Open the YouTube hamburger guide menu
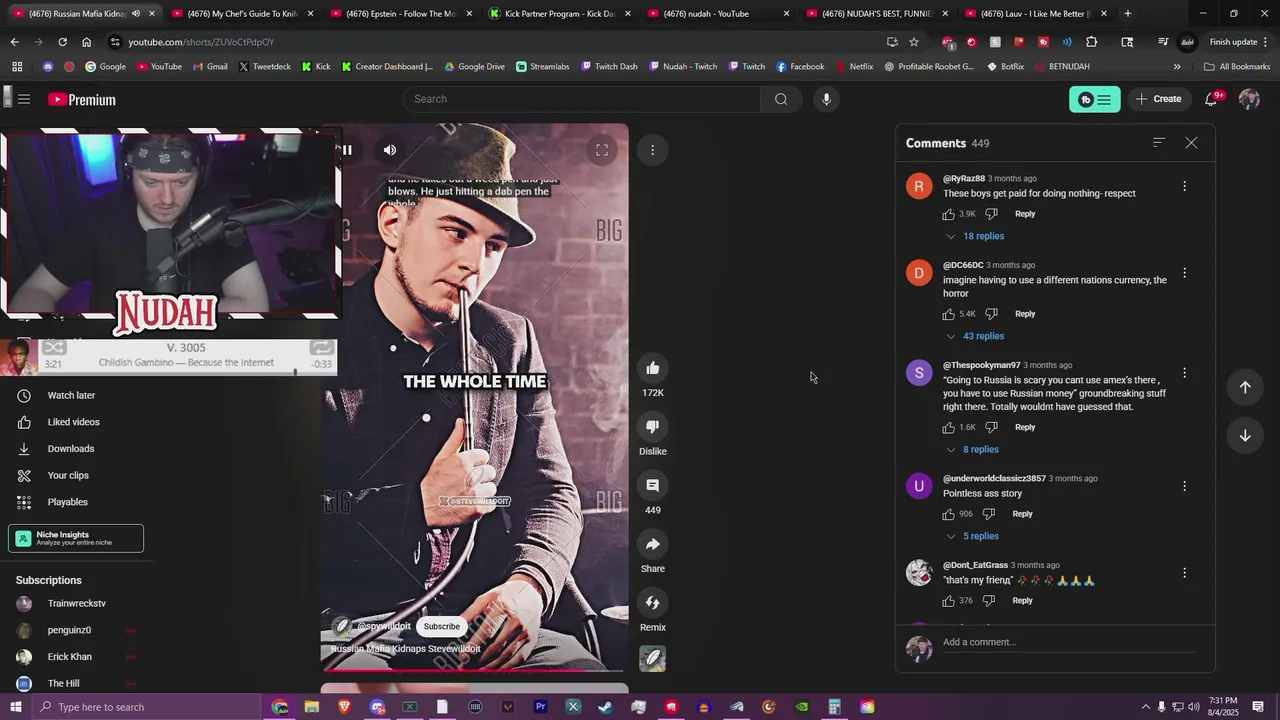The image size is (1280, 720). [x=24, y=99]
